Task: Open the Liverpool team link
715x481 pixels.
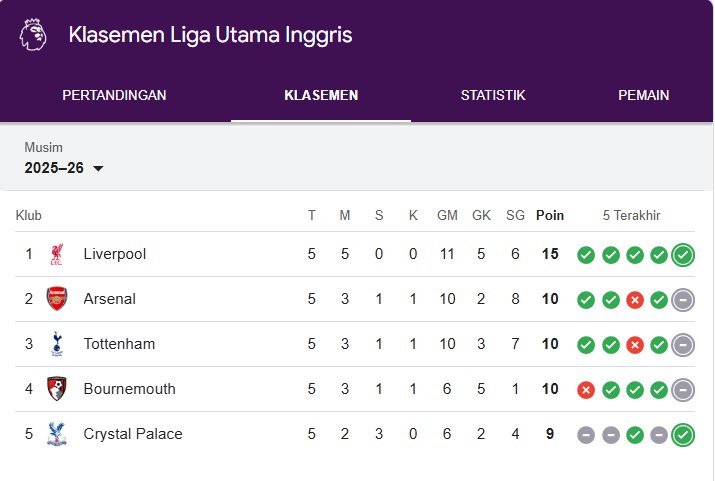Action: [x=115, y=254]
